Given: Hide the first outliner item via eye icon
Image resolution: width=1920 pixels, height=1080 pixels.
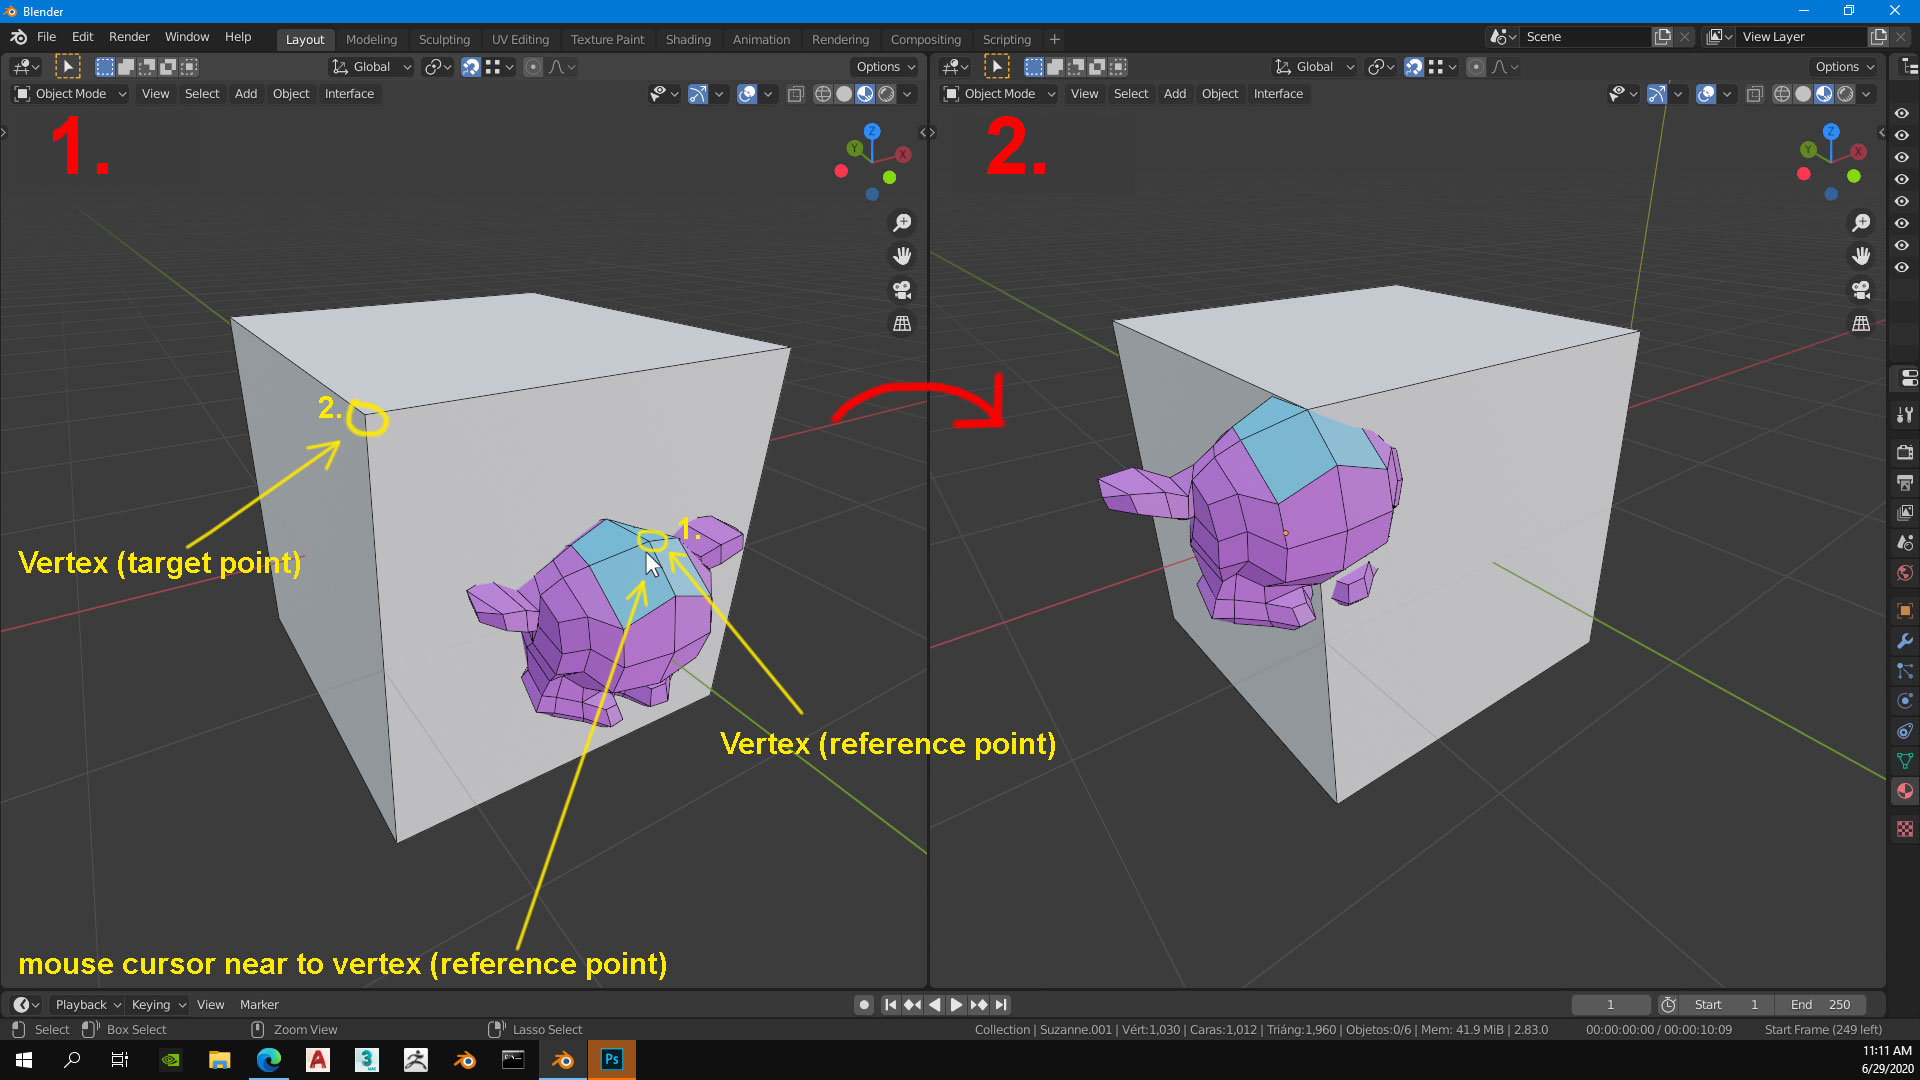Looking at the screenshot, I should click(x=1902, y=113).
